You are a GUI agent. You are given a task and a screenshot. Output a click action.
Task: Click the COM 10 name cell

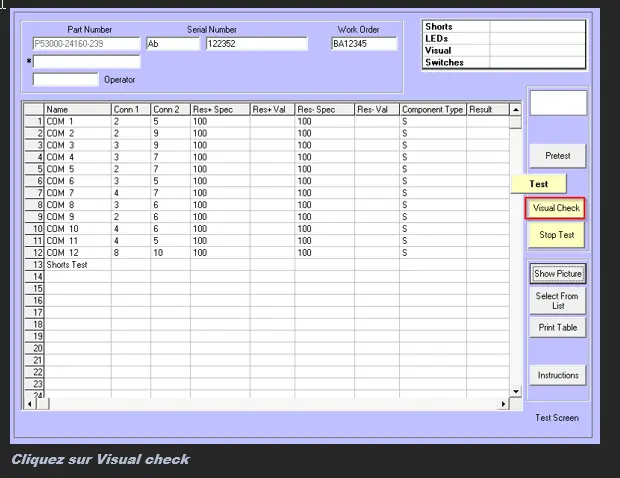[x=78, y=229]
